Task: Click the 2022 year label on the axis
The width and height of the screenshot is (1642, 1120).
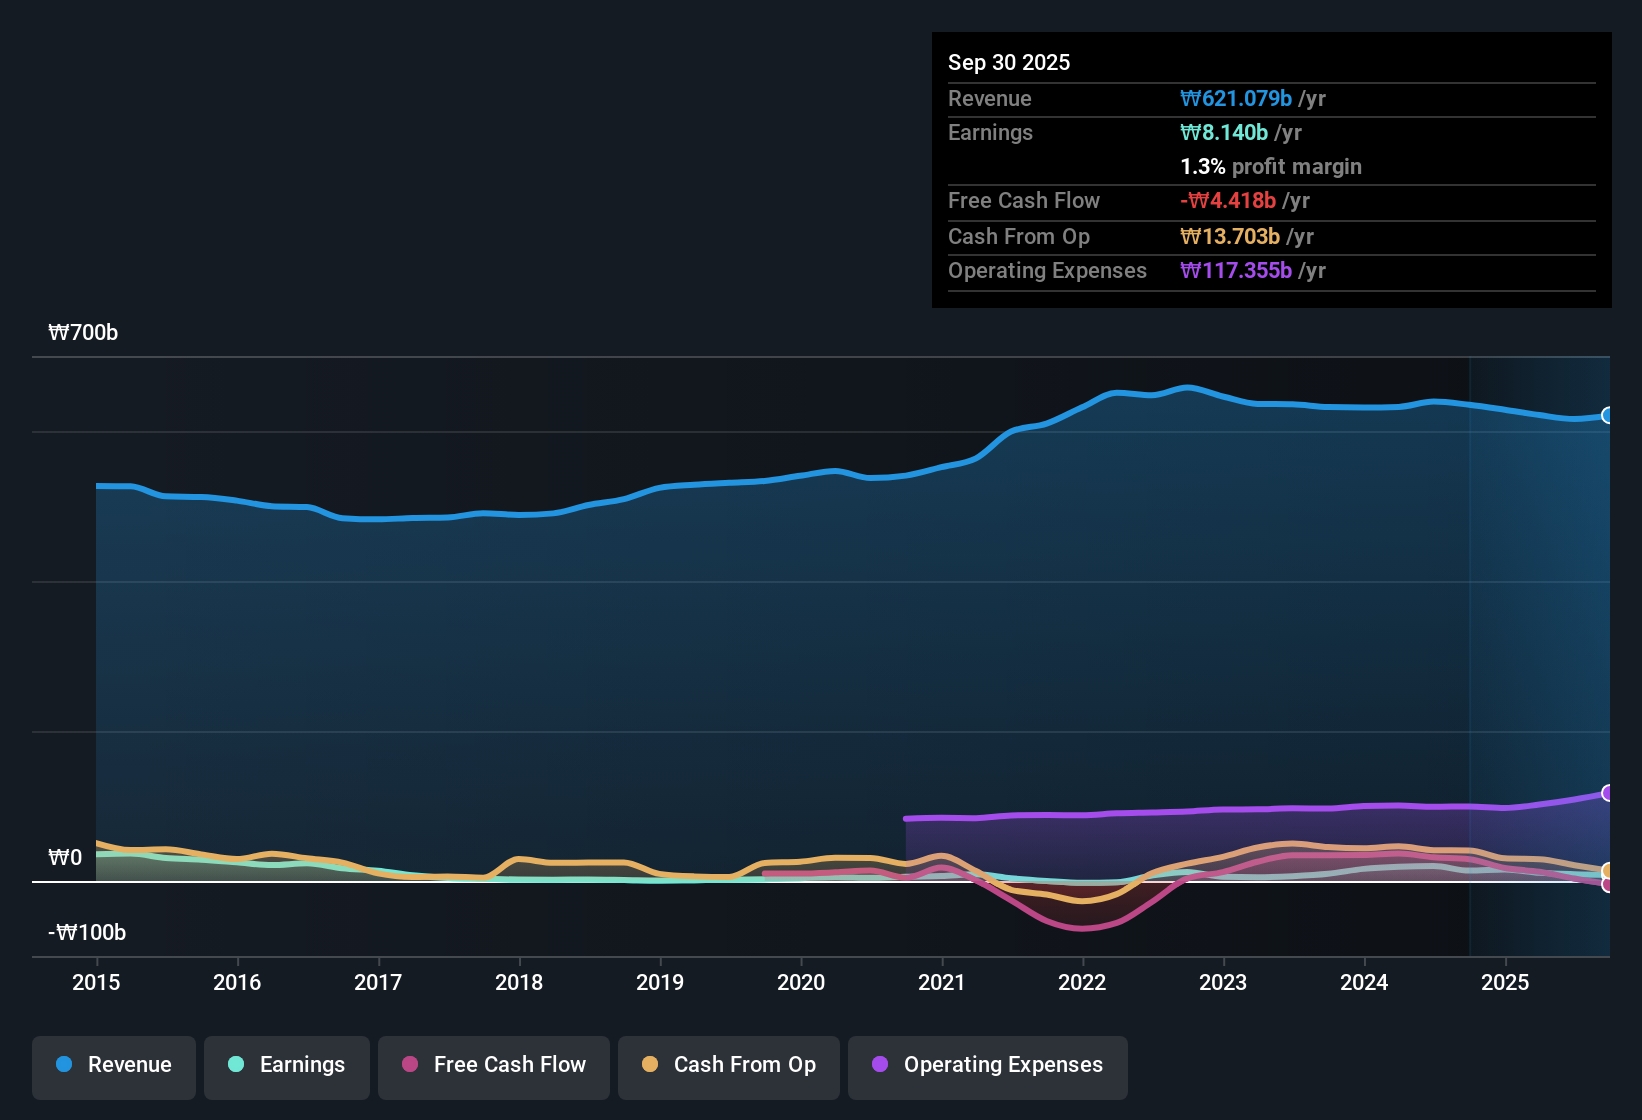Action: pos(1082,983)
